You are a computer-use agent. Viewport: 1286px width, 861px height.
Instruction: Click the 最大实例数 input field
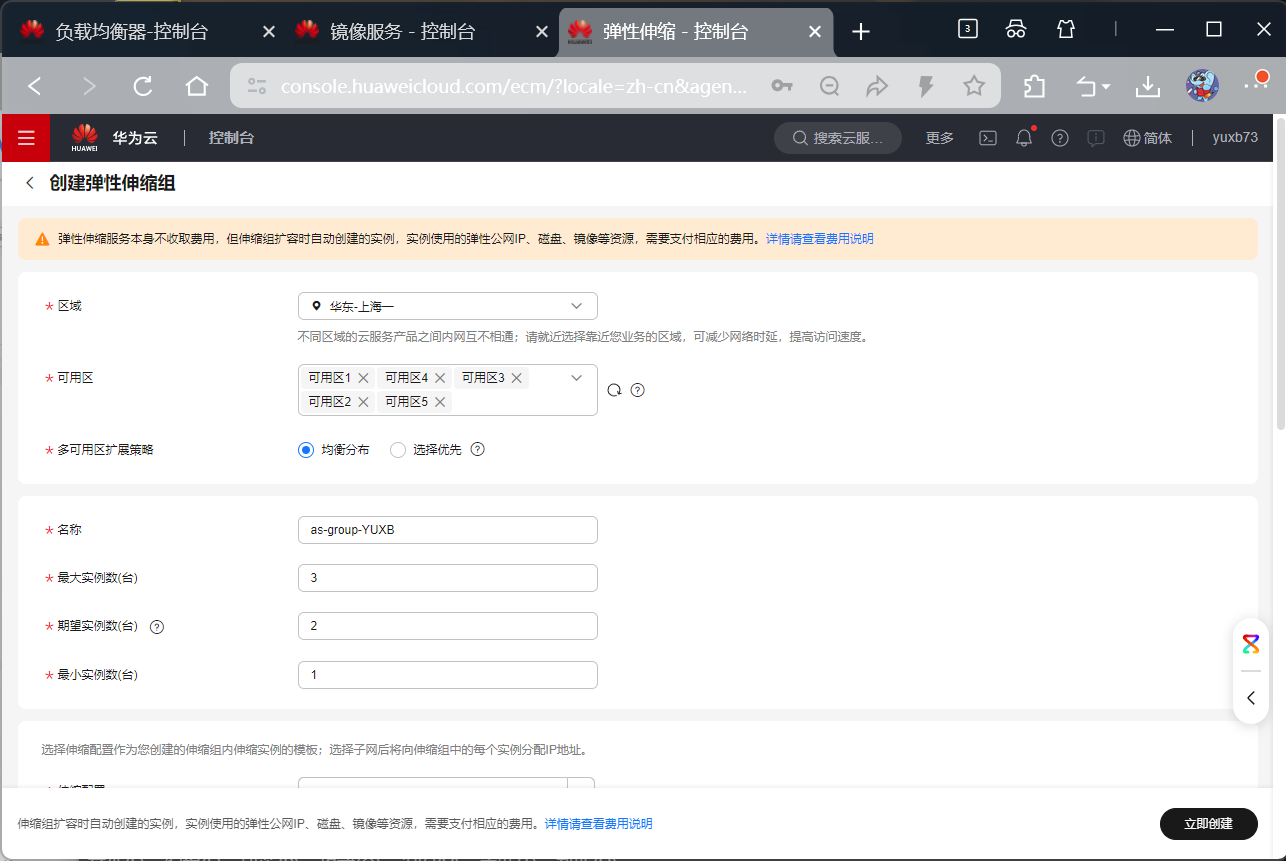tap(448, 578)
